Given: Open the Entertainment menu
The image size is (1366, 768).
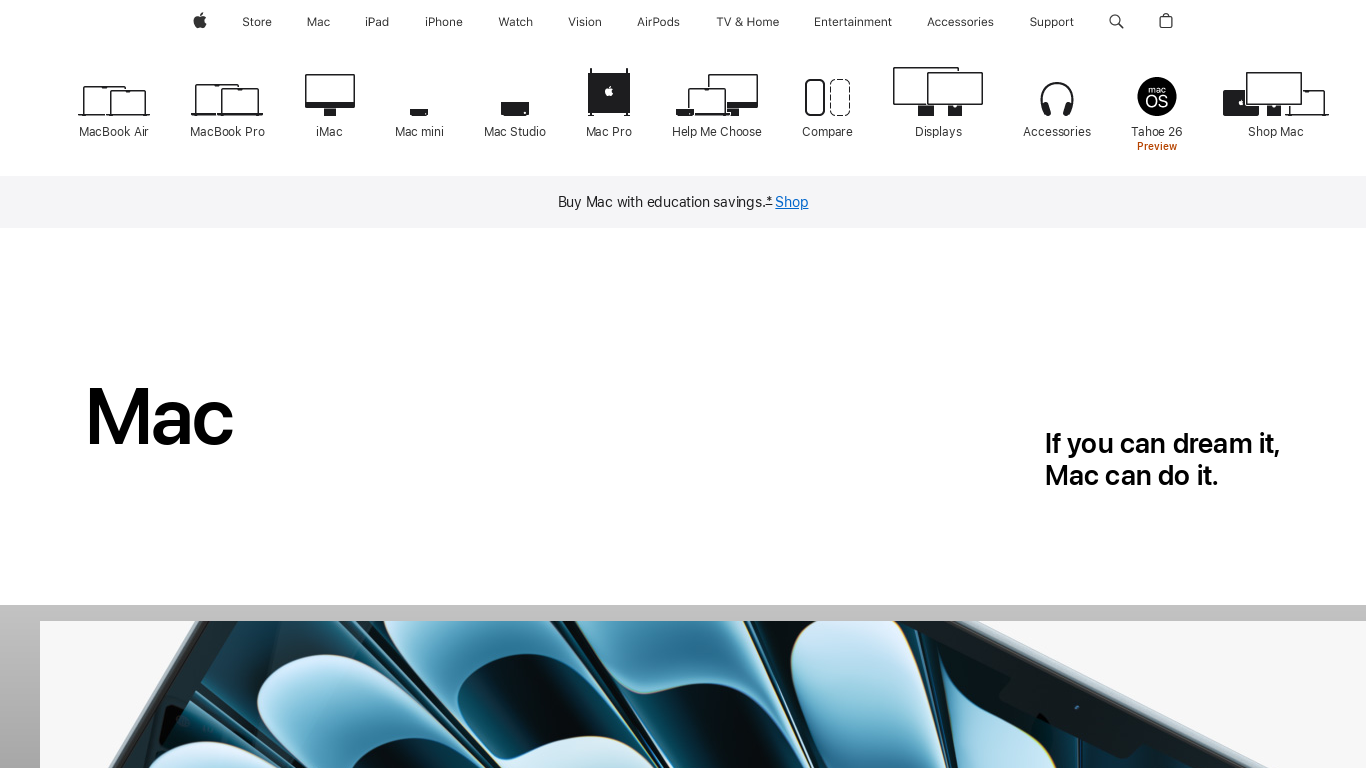Looking at the screenshot, I should 853,22.
